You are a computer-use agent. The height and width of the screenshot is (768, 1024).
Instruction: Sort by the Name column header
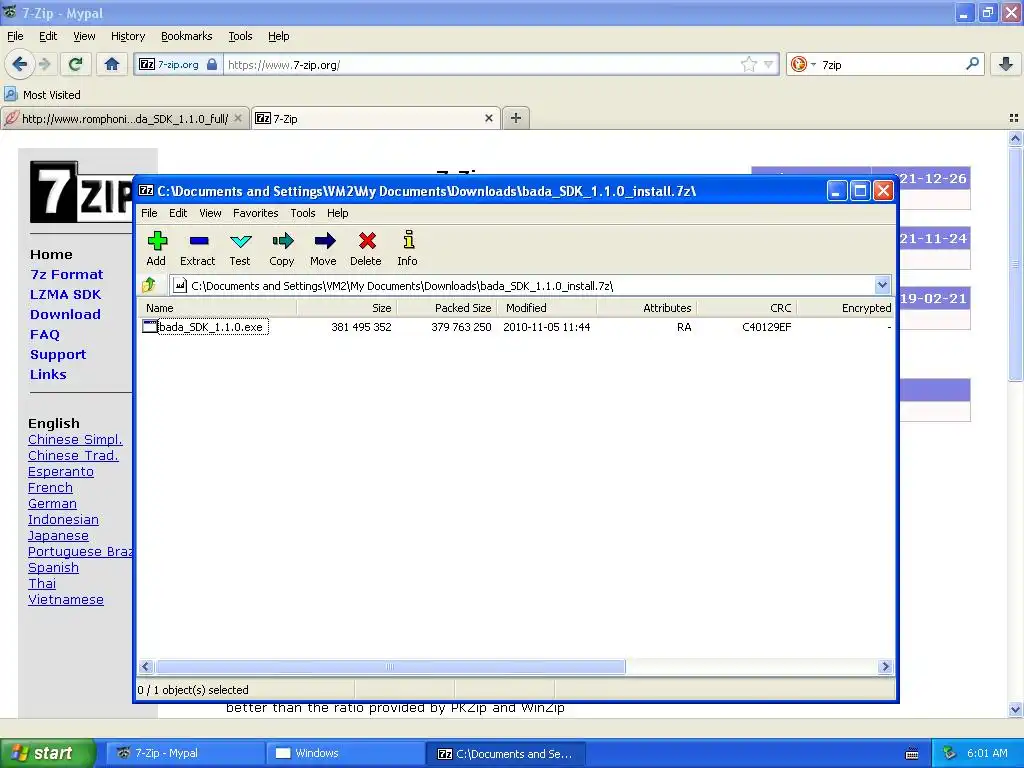pyautogui.click(x=217, y=308)
